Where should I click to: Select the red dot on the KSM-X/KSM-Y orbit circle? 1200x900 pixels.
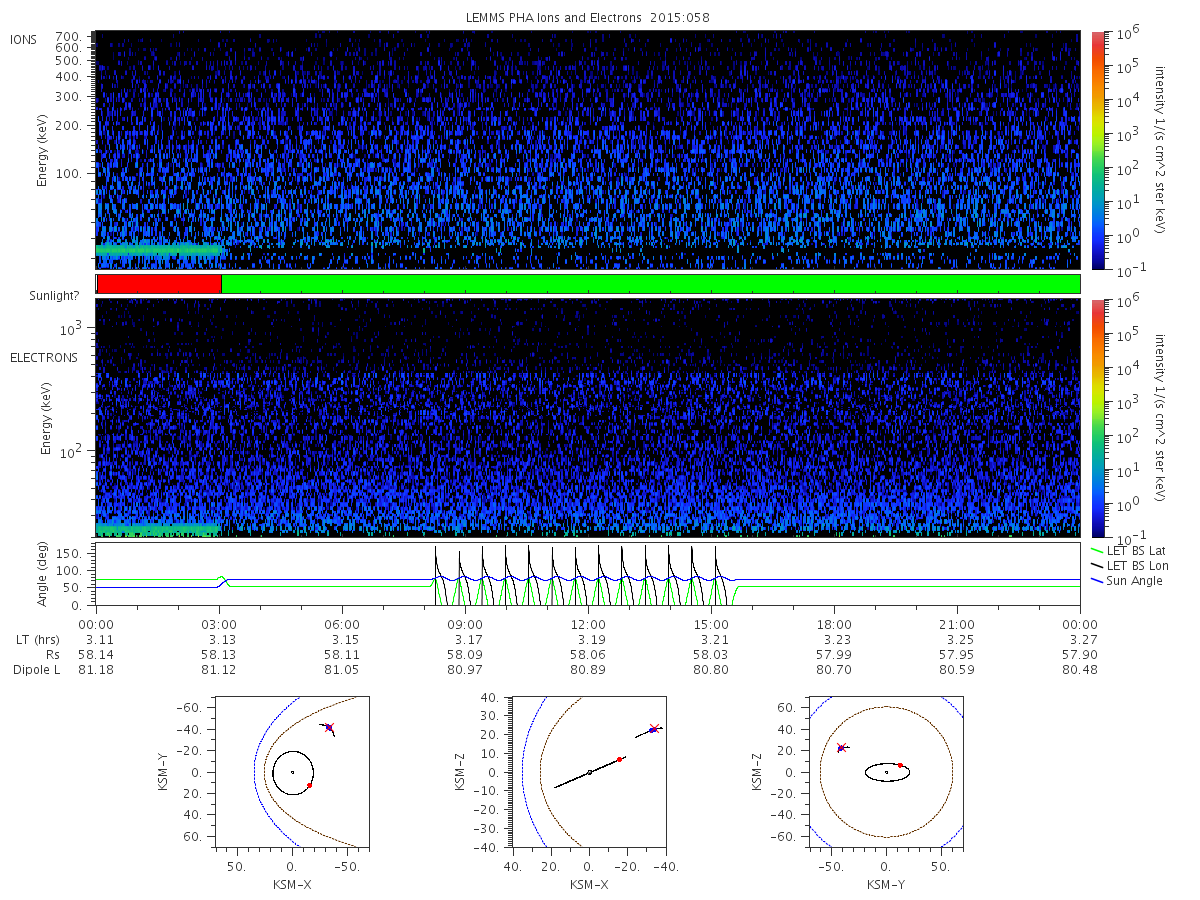click(x=310, y=785)
